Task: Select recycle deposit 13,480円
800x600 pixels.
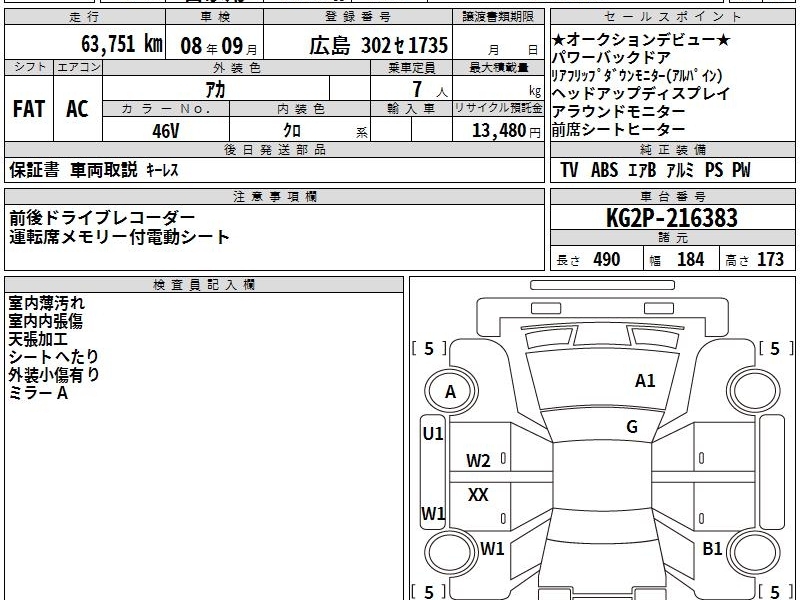Action: coord(506,131)
